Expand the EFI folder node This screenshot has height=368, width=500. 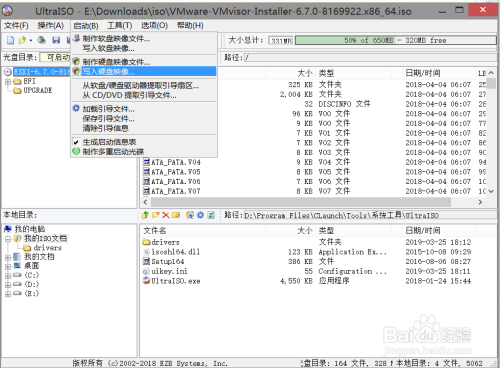coord(8,81)
